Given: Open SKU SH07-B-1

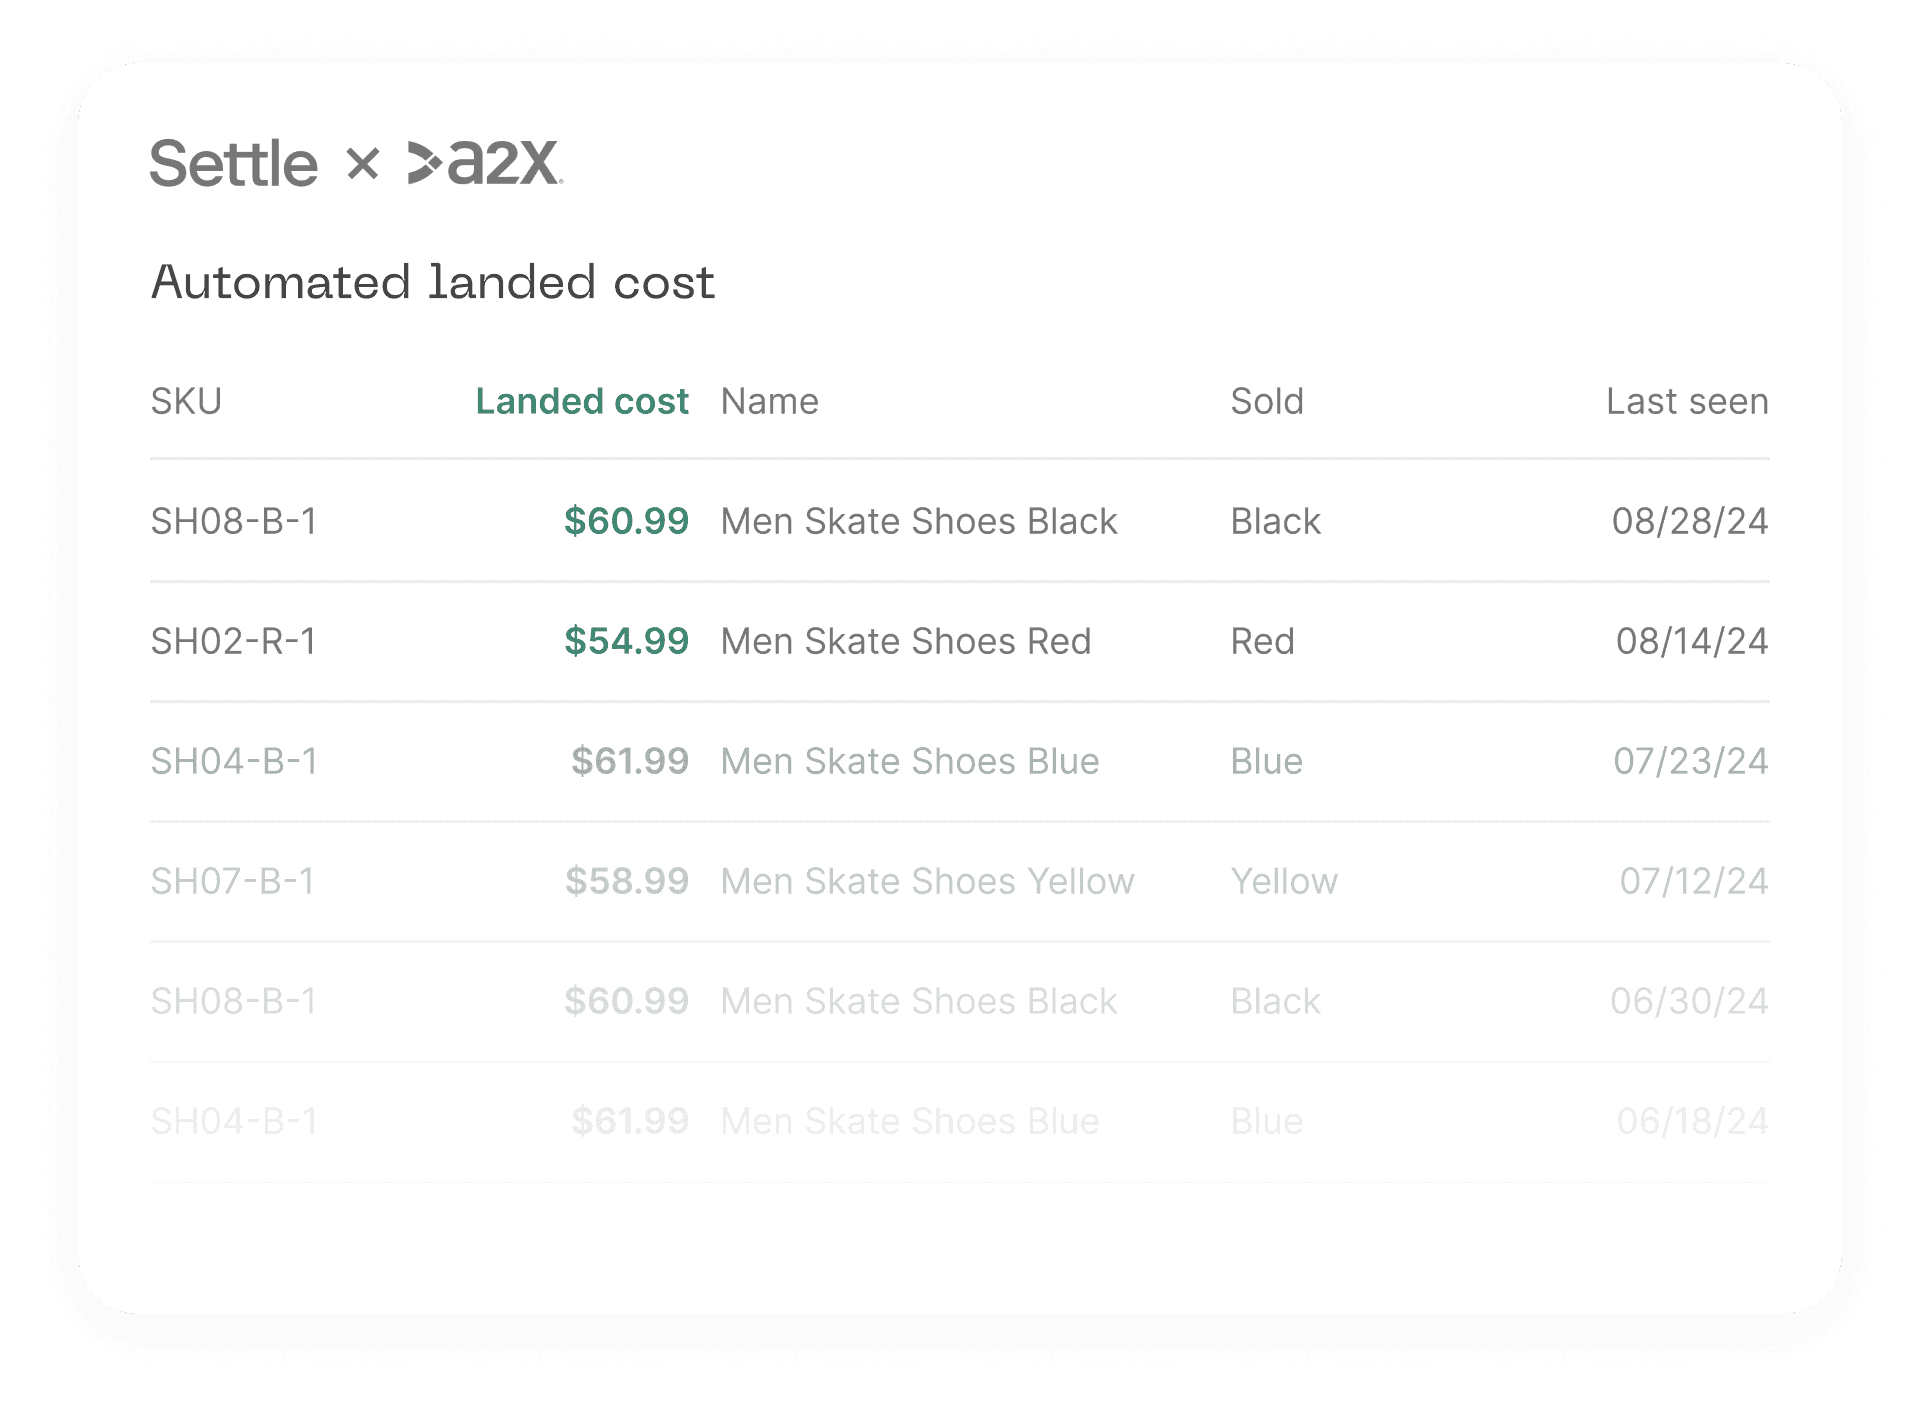Looking at the screenshot, I should (233, 881).
